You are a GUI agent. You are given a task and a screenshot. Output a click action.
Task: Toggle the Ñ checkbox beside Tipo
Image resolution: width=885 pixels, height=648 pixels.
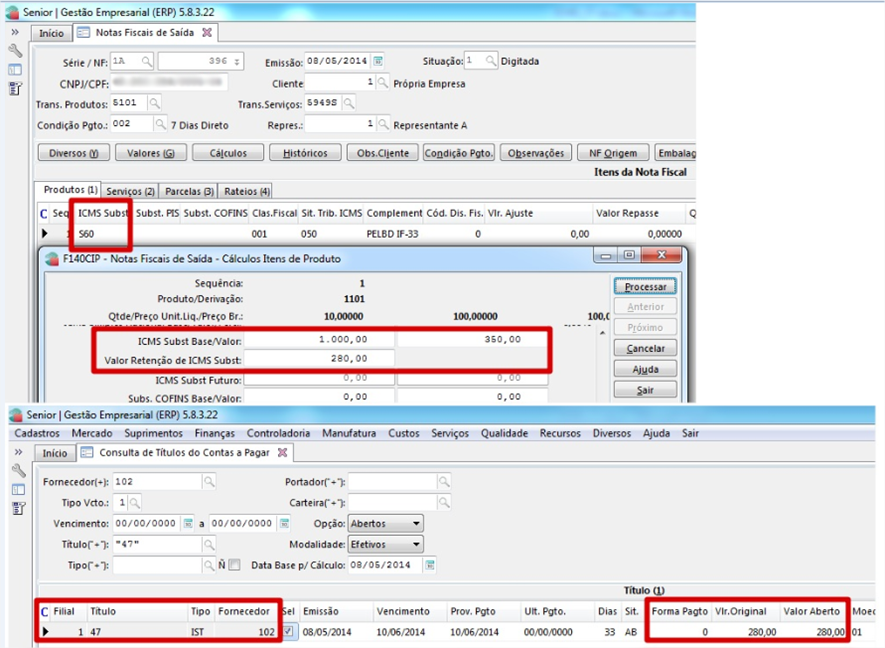(235, 564)
